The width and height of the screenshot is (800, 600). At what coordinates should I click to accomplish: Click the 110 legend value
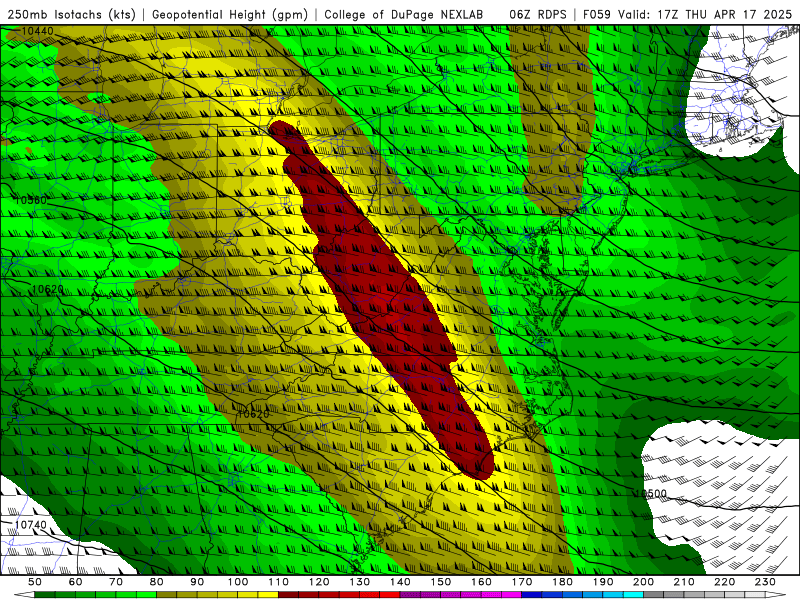click(x=279, y=582)
